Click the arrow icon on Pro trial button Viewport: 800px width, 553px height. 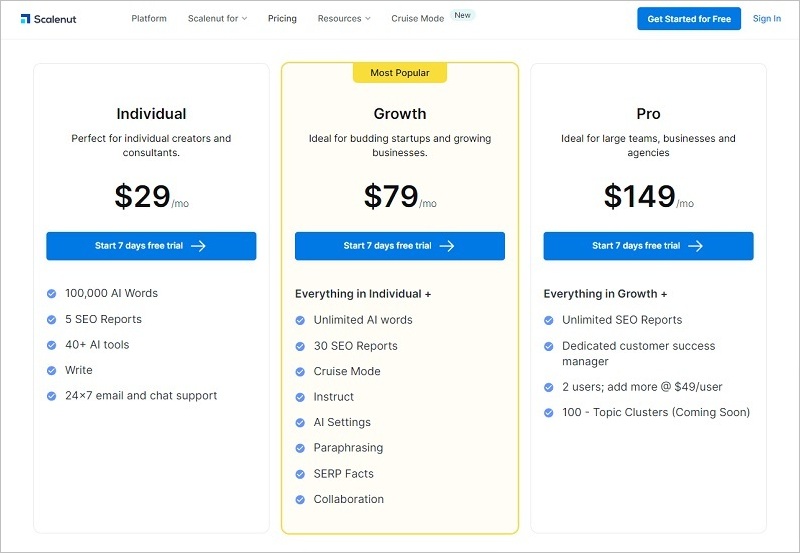[695, 246]
